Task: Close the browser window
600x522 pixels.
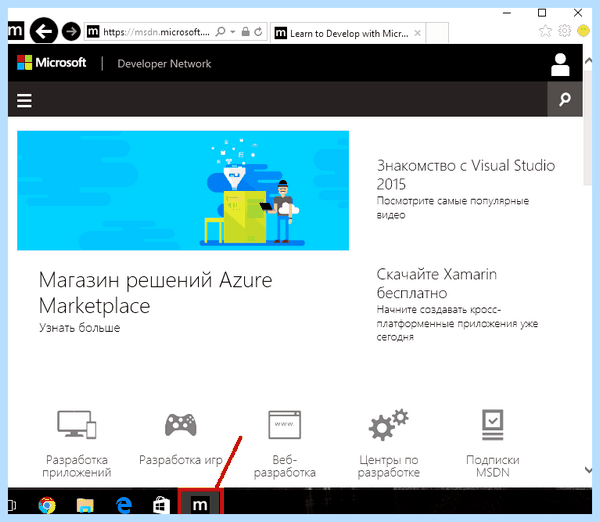Action: pyautogui.click(x=578, y=13)
